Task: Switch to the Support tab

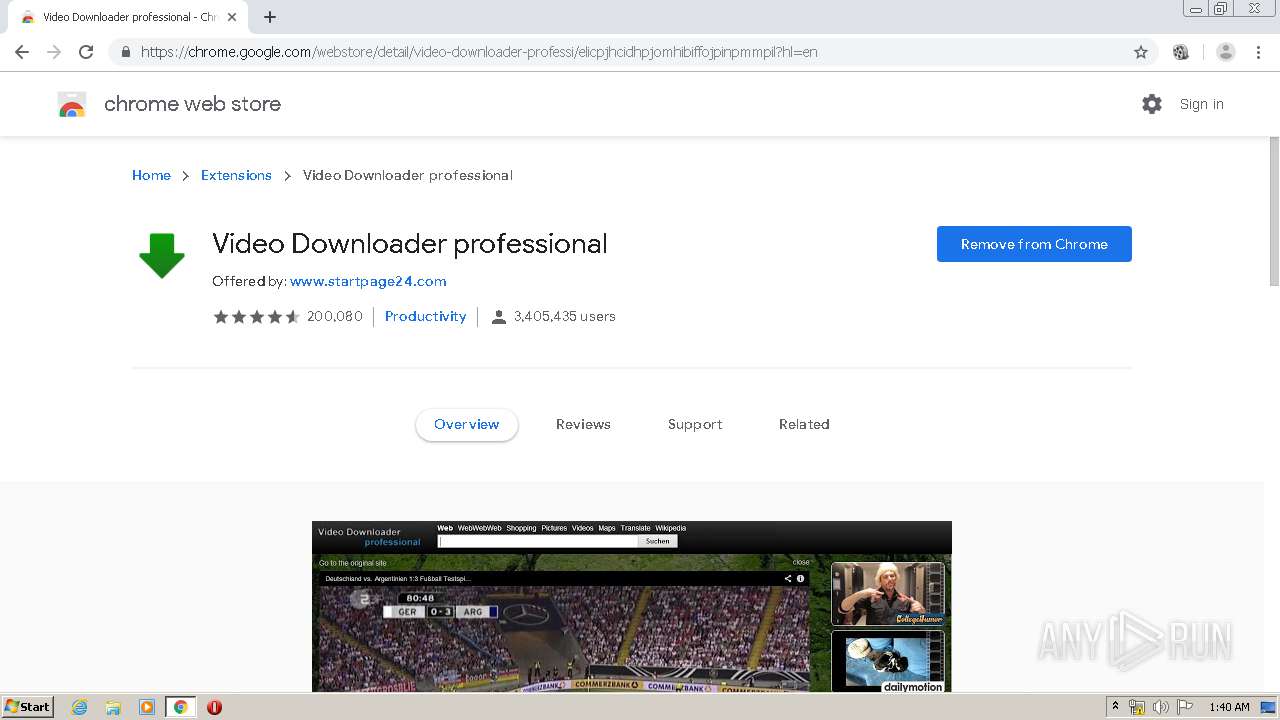Action: point(695,424)
